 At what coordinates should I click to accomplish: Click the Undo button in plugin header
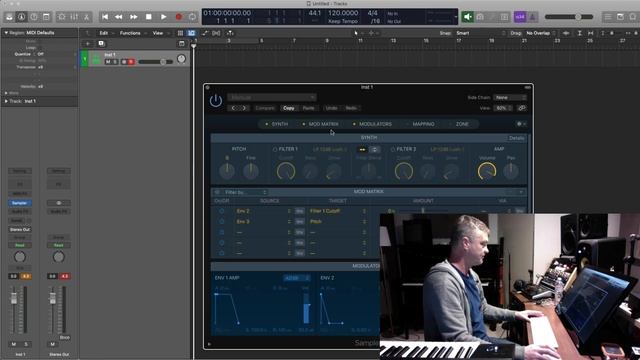tap(331, 108)
